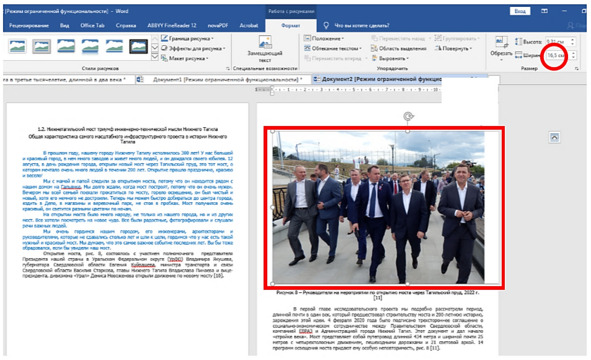Switch to the Office Tab ribbon tab
591x360 pixels.
point(92,26)
